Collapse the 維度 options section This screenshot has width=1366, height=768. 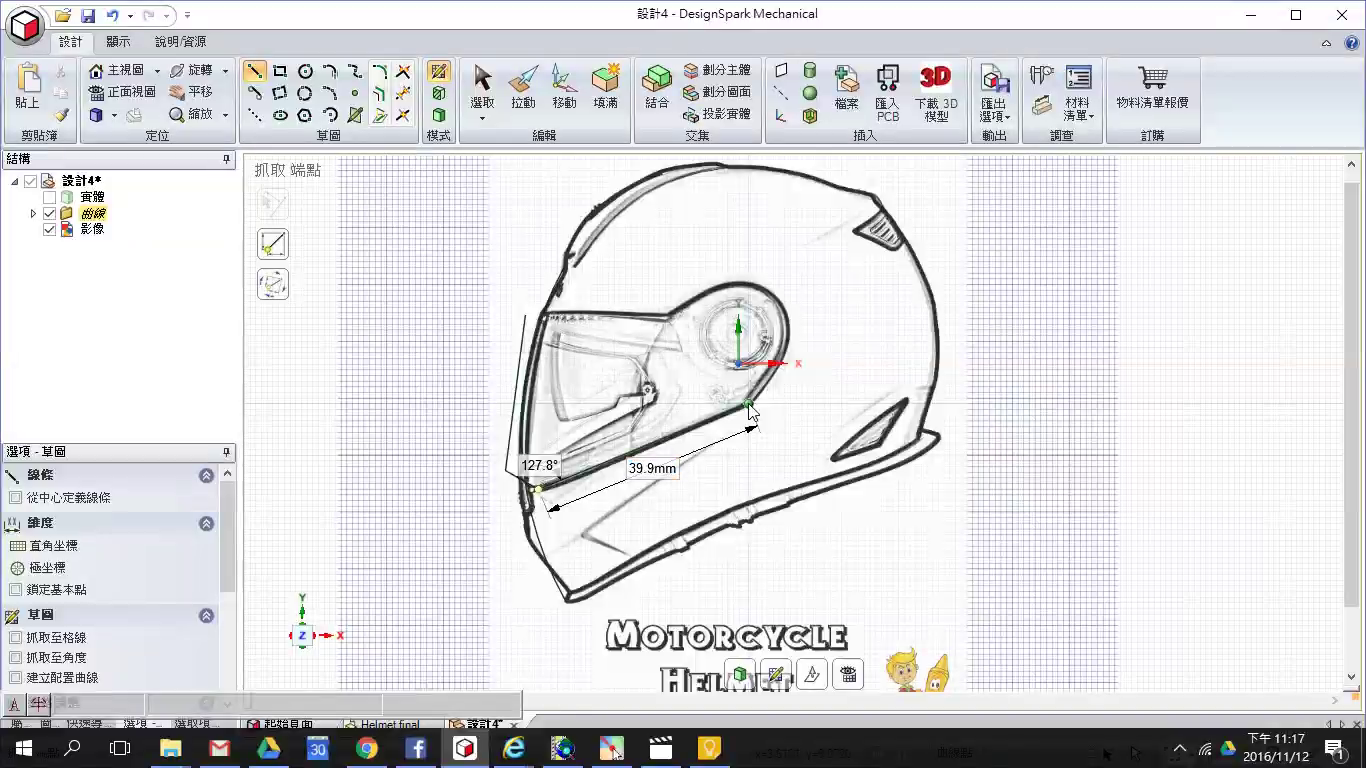206,524
